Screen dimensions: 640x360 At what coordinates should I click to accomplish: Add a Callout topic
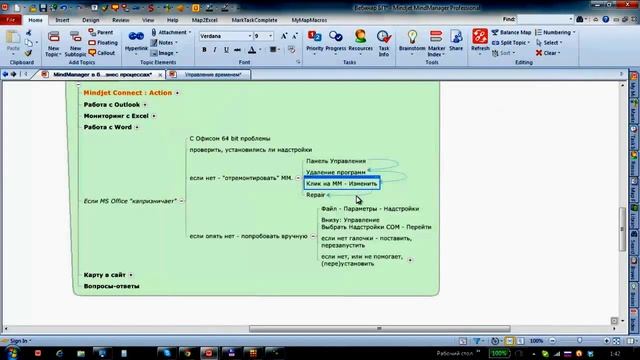pyautogui.click(x=102, y=53)
